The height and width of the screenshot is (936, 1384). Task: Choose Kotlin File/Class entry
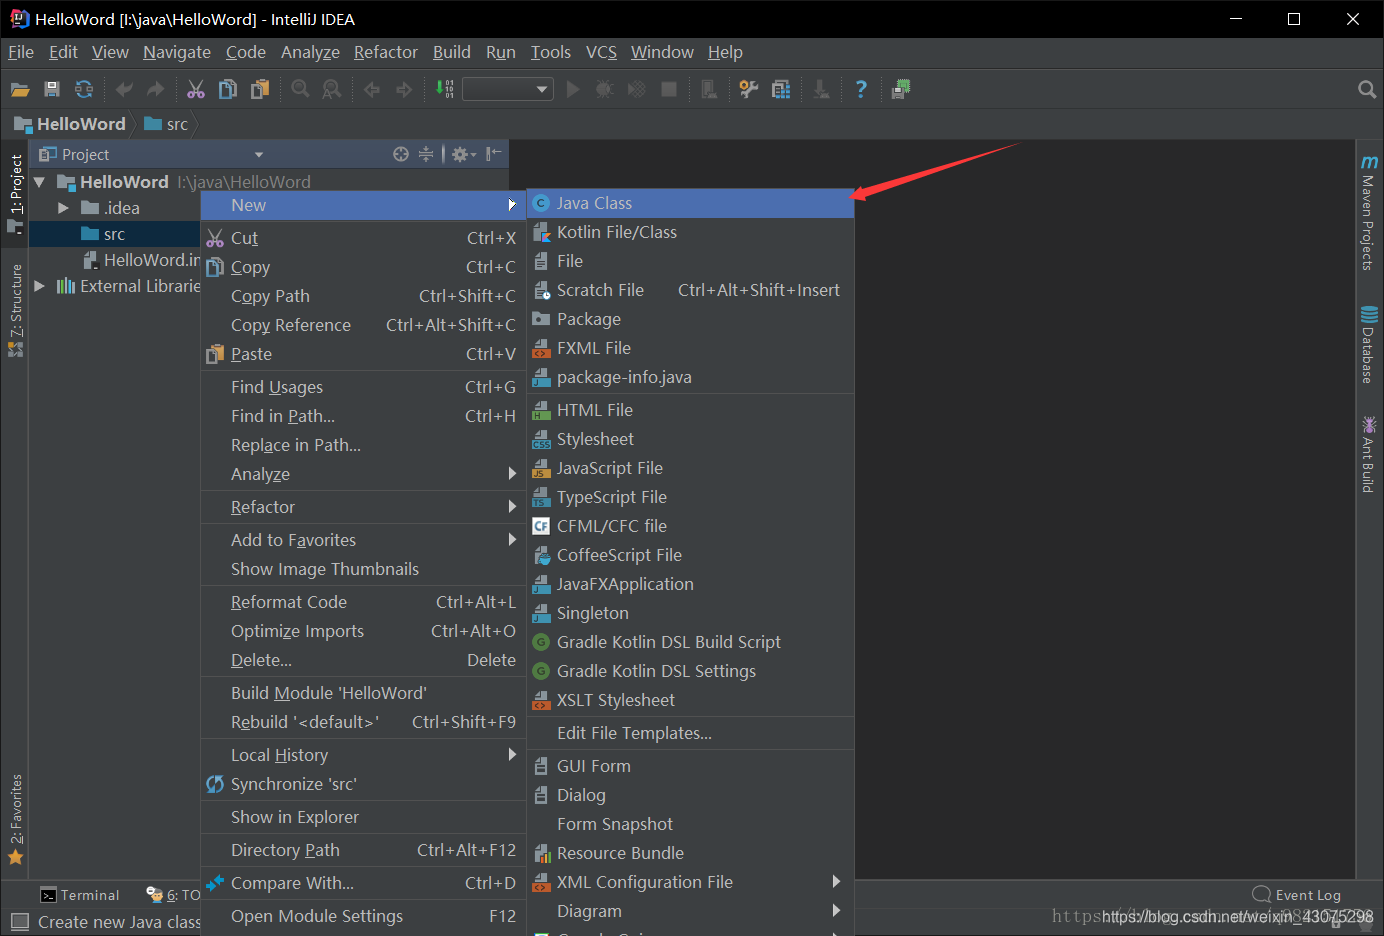[691, 232]
